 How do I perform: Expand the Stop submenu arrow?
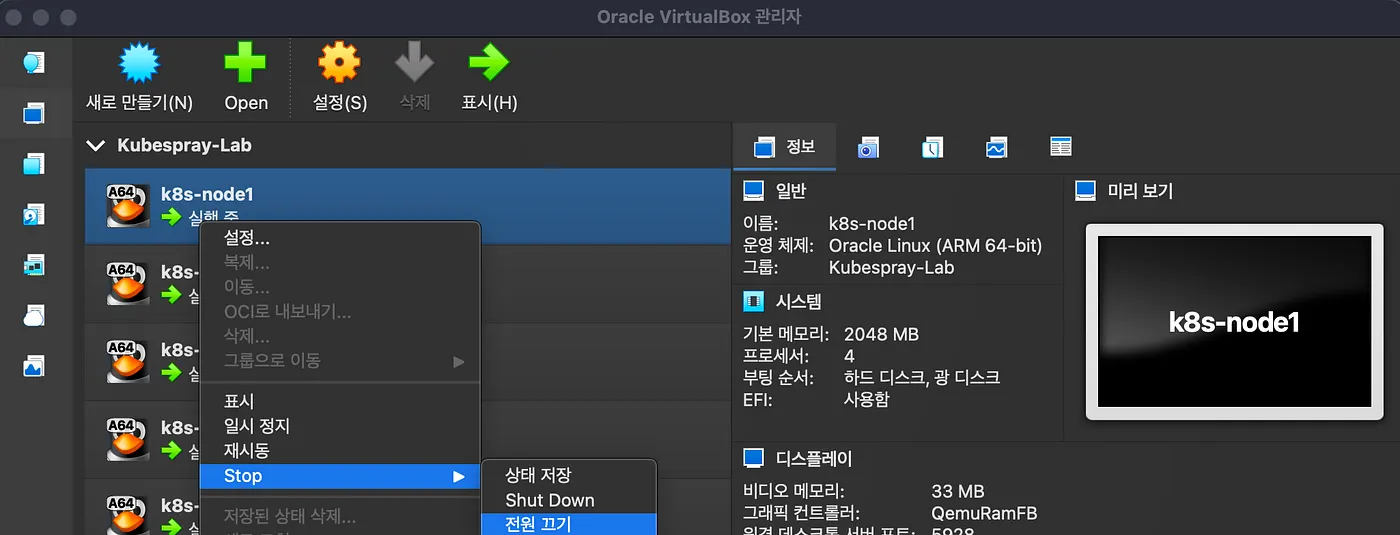[459, 477]
